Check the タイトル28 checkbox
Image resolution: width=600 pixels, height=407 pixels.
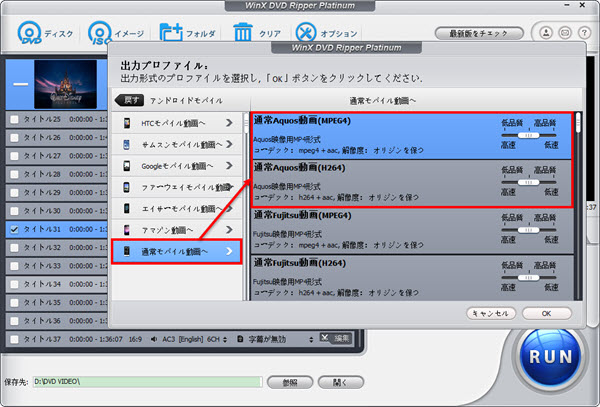point(14,174)
